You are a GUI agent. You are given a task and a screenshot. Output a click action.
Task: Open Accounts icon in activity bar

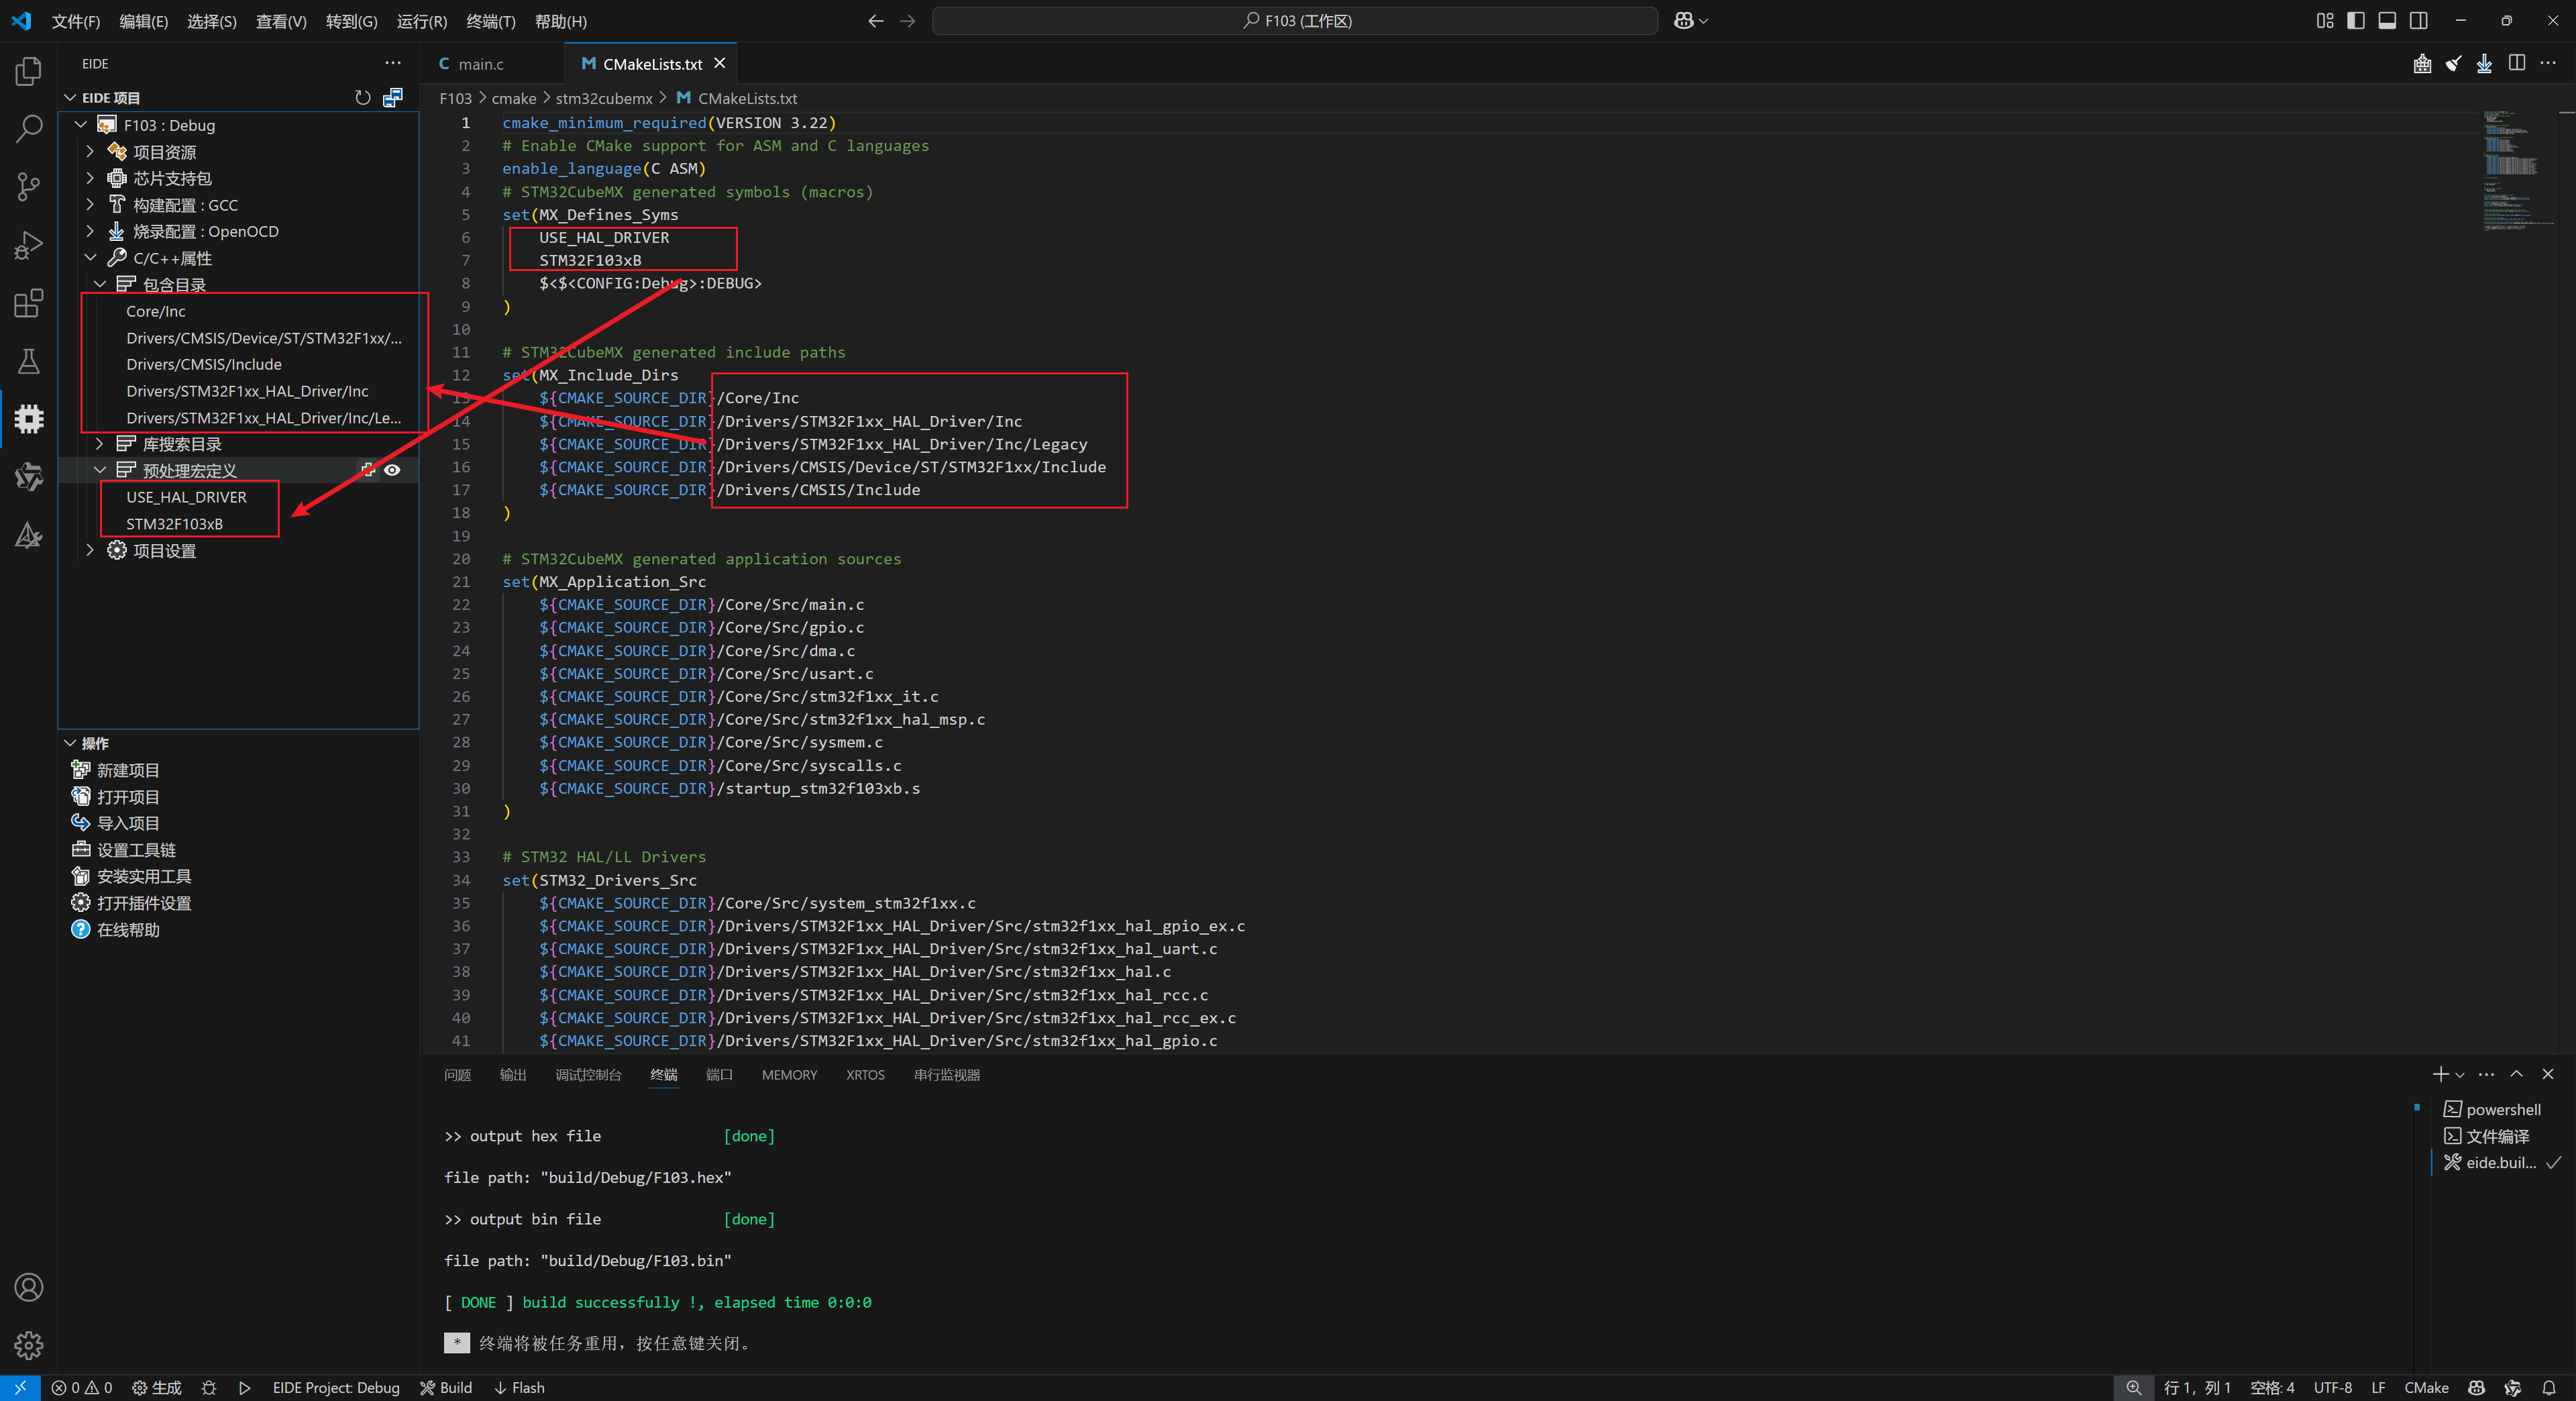coord(29,1287)
